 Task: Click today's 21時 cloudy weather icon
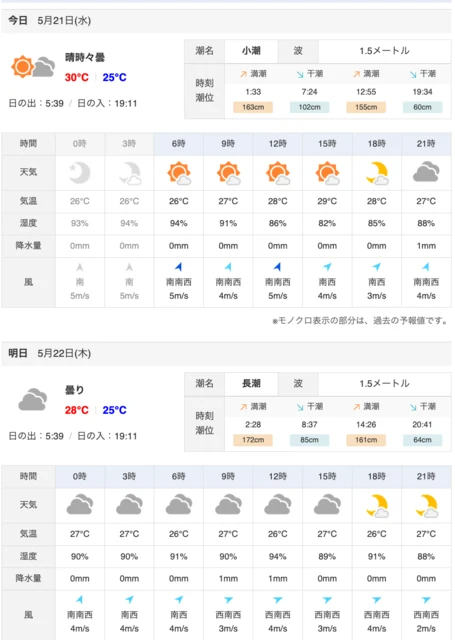pyautogui.click(x=426, y=172)
